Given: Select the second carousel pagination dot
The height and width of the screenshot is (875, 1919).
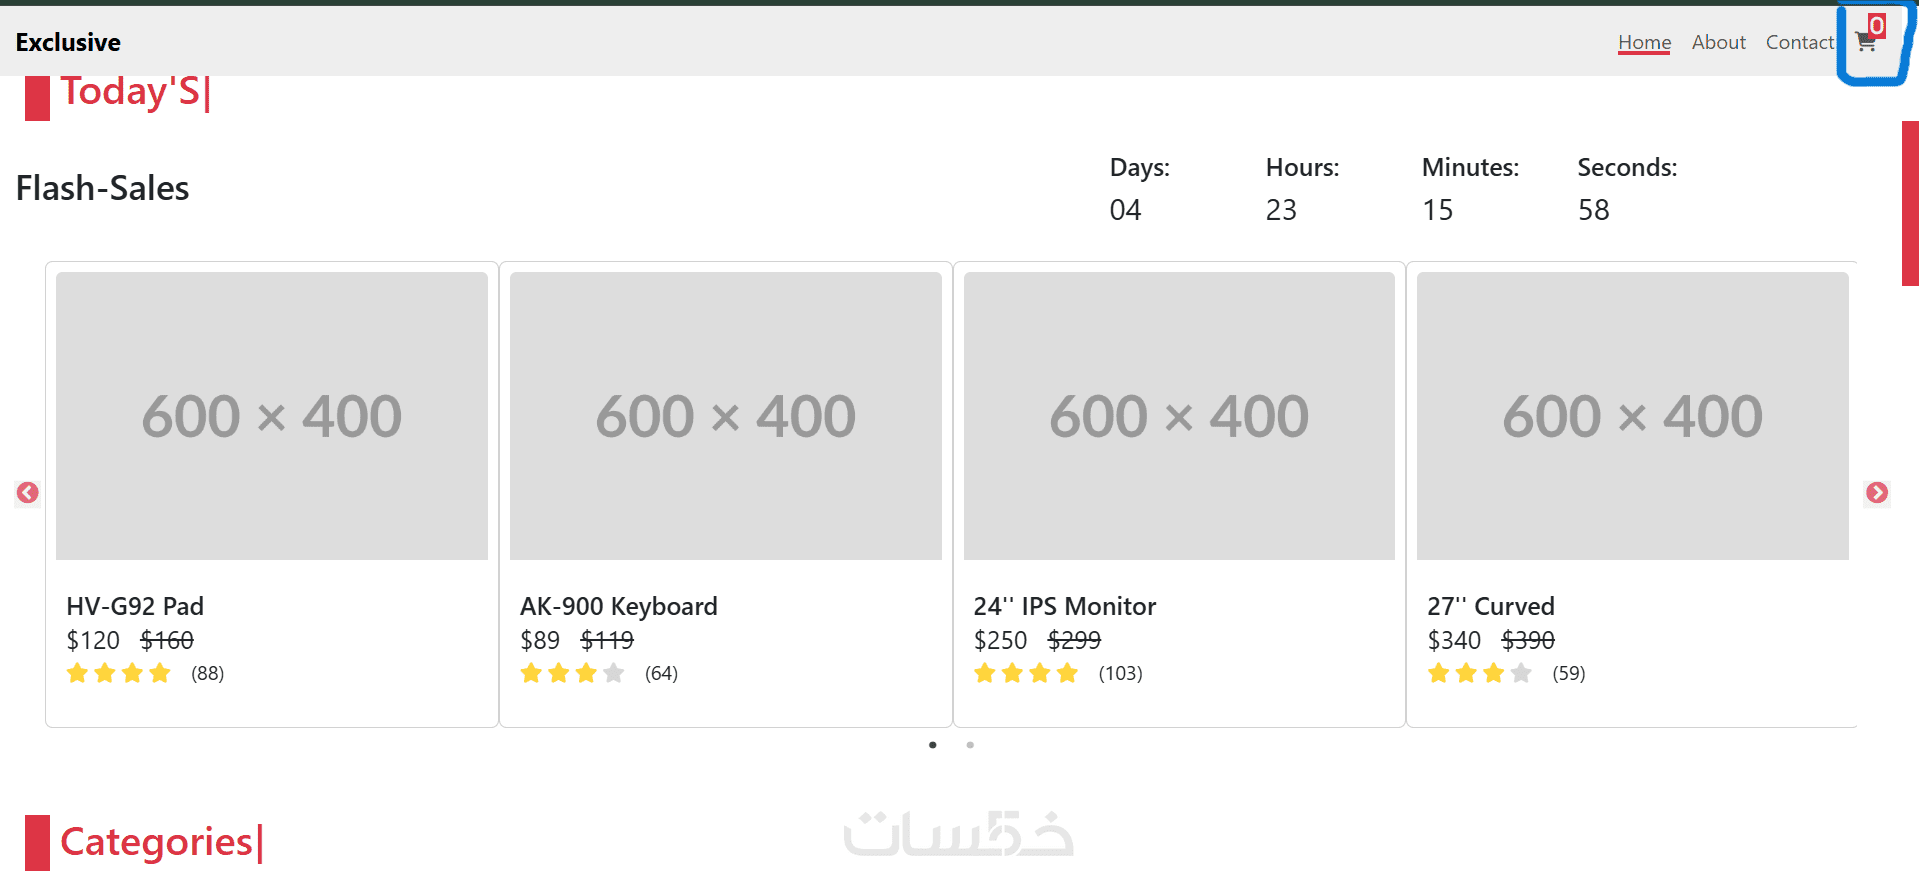Looking at the screenshot, I should click(x=970, y=745).
